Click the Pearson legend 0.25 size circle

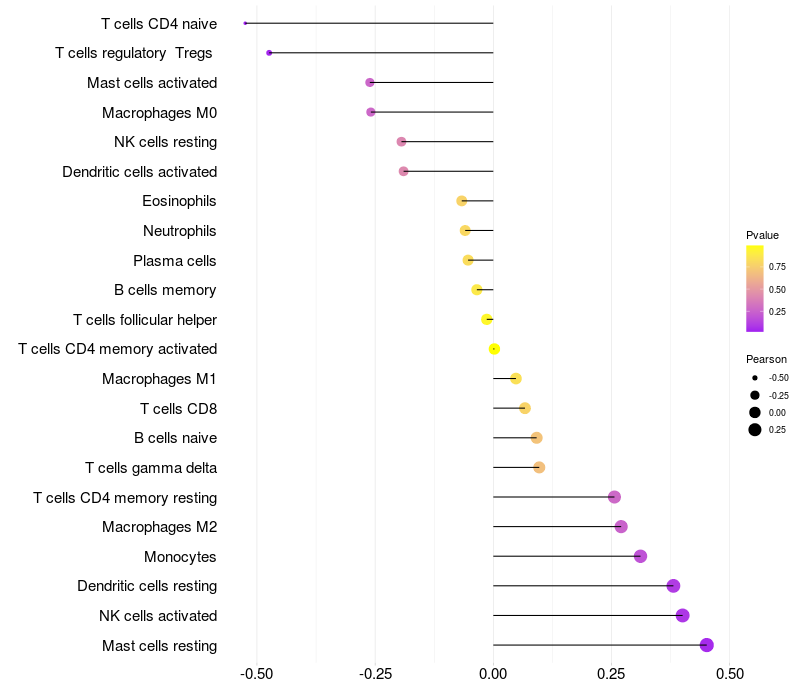coord(755,430)
